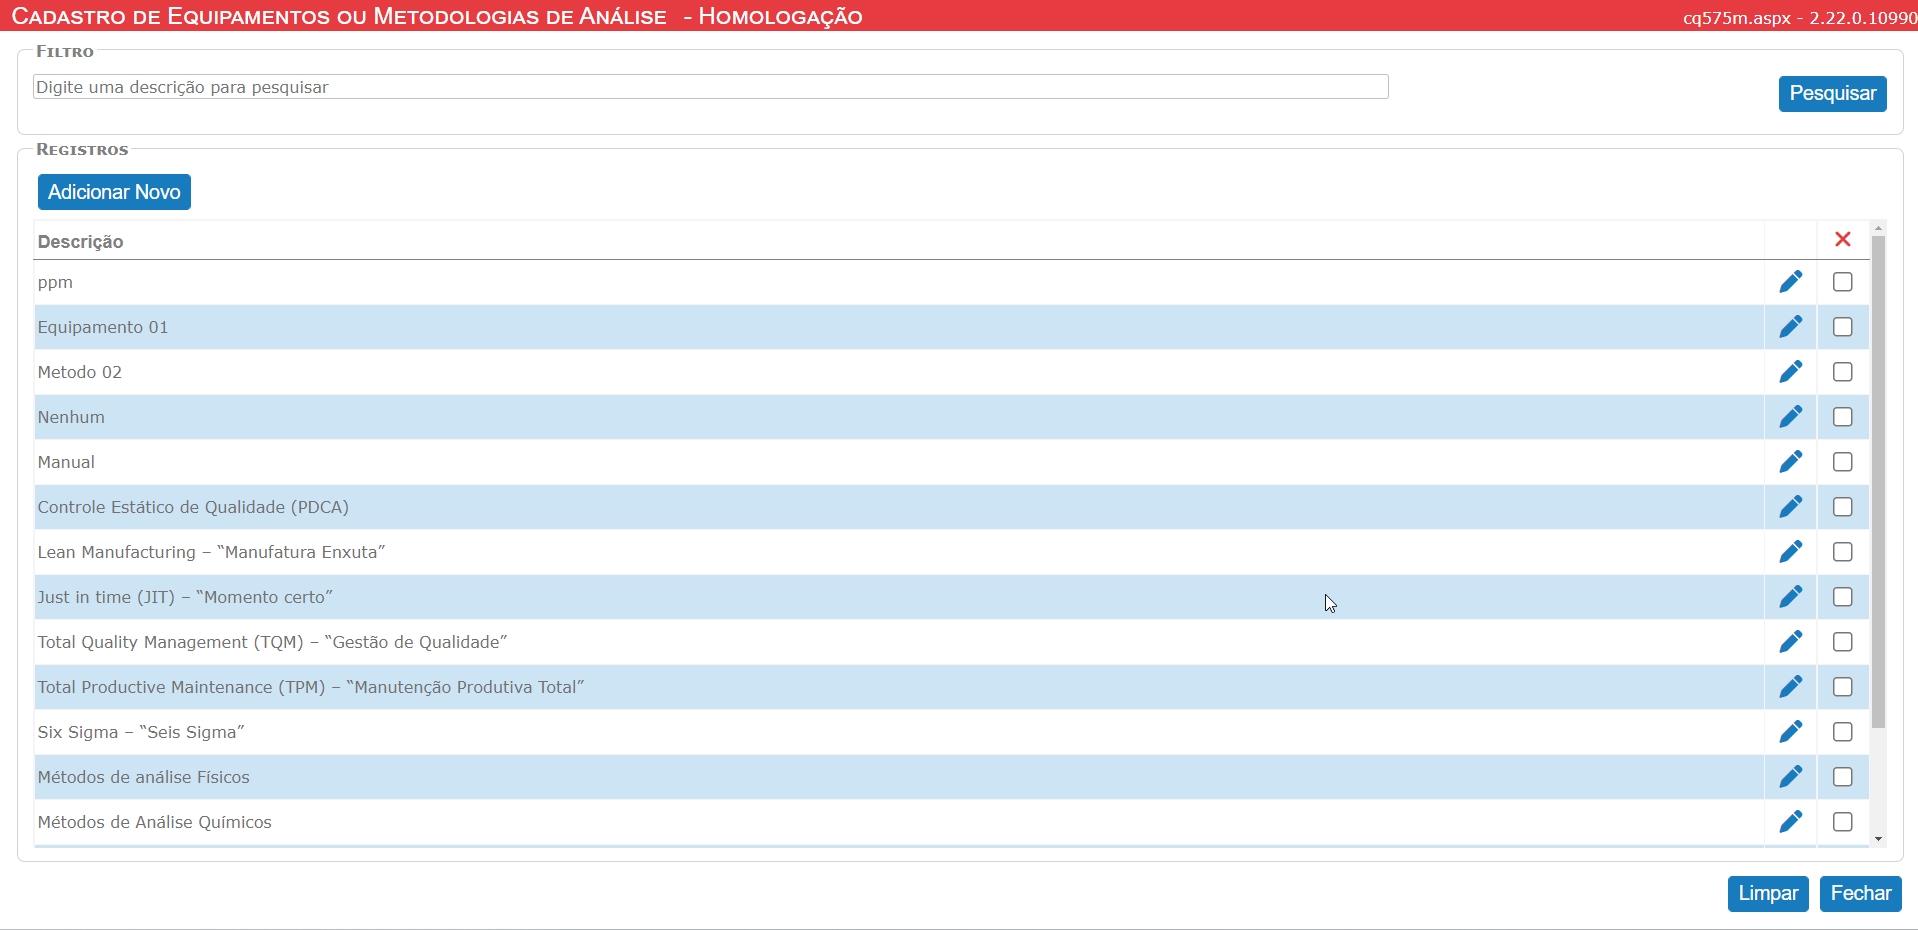Edit Total Productive Maintenance (TPM) entry
Screen dimensions: 1918x930
point(1791,687)
